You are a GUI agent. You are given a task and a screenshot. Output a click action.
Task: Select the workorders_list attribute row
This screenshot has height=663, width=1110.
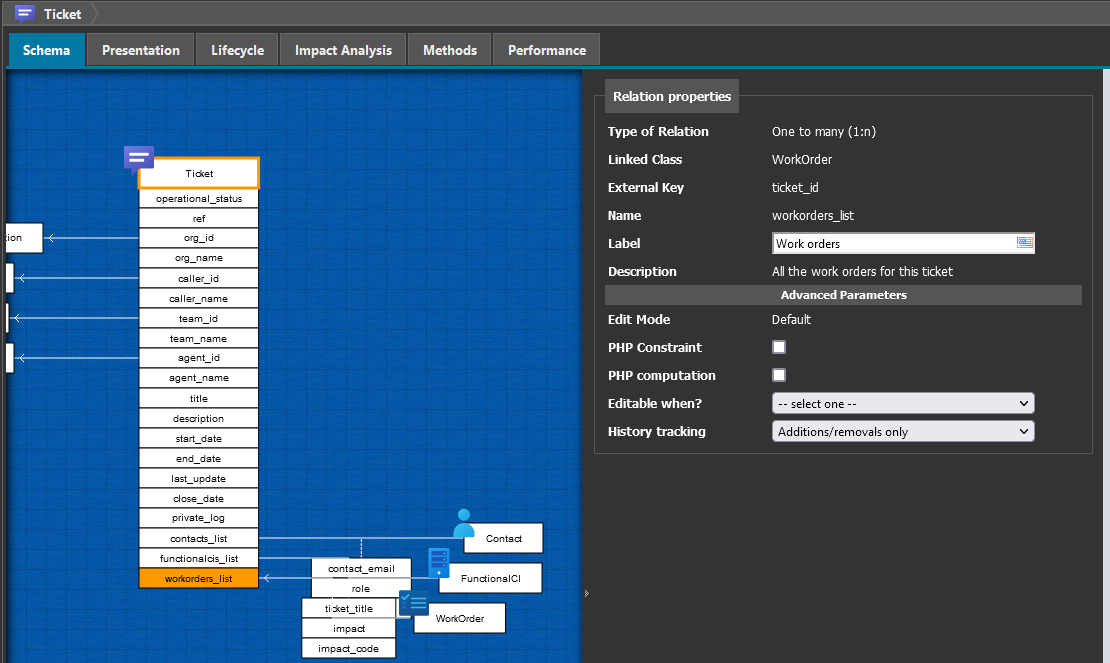(198, 578)
